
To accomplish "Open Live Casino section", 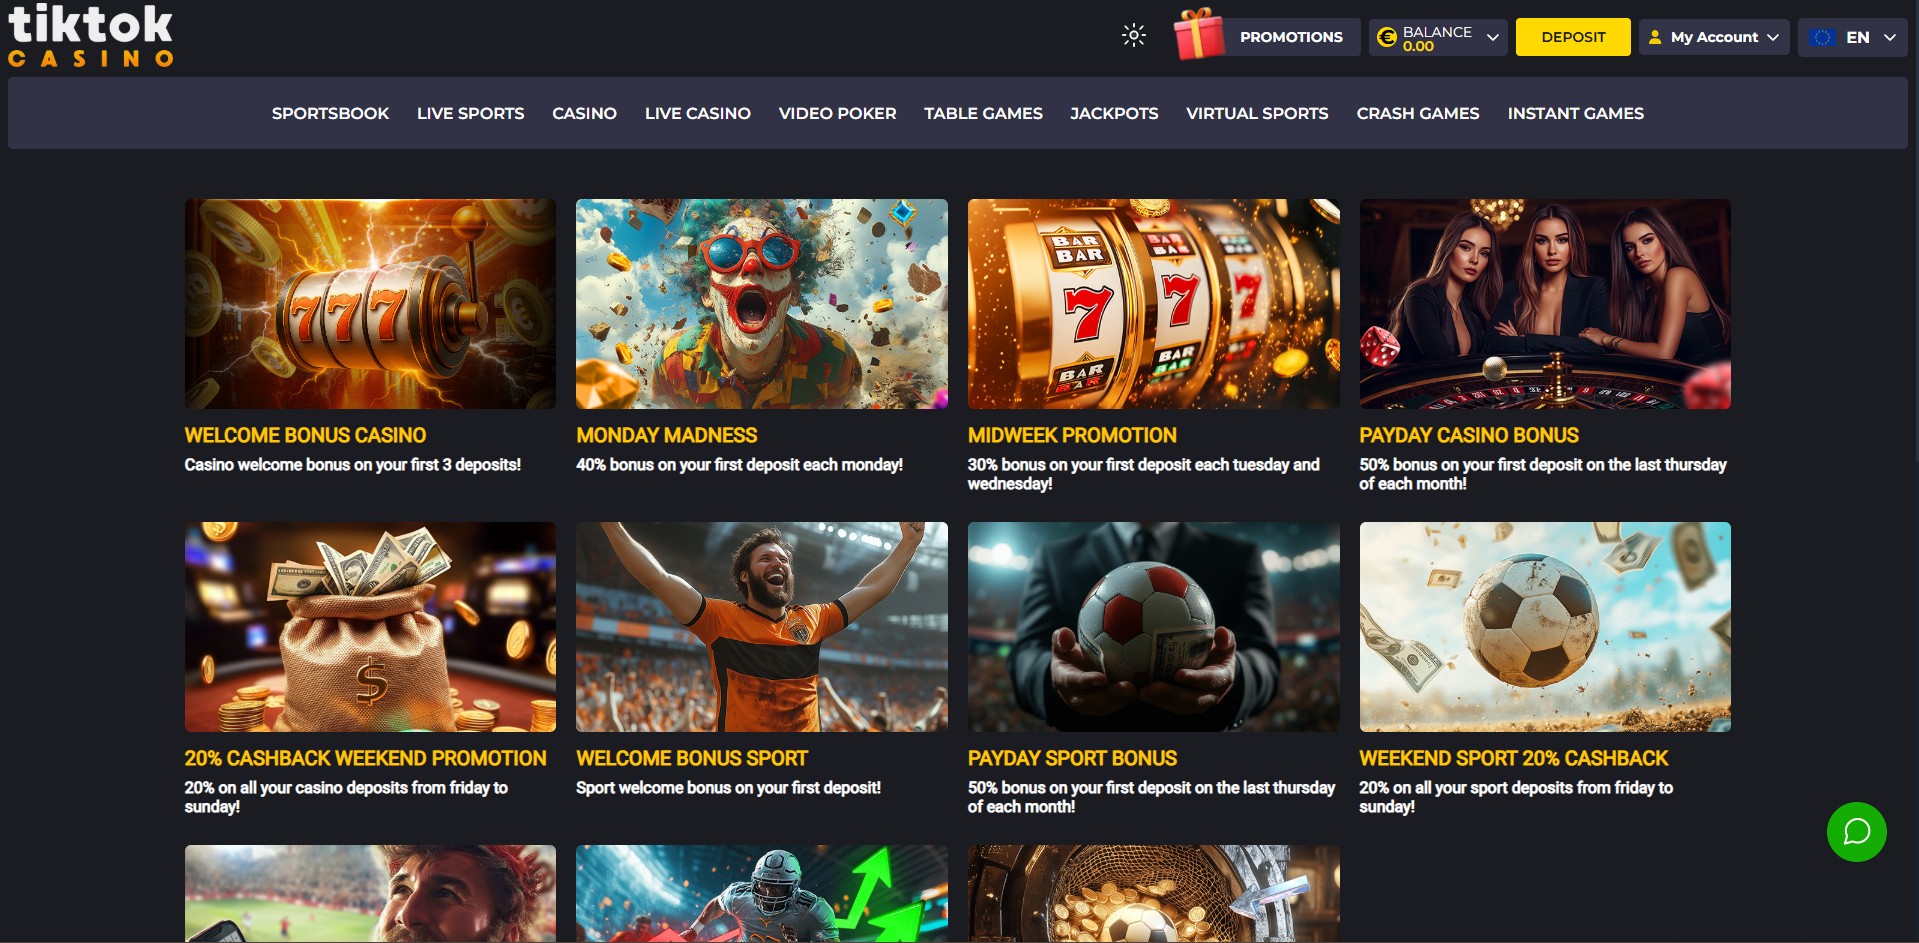I will point(698,113).
